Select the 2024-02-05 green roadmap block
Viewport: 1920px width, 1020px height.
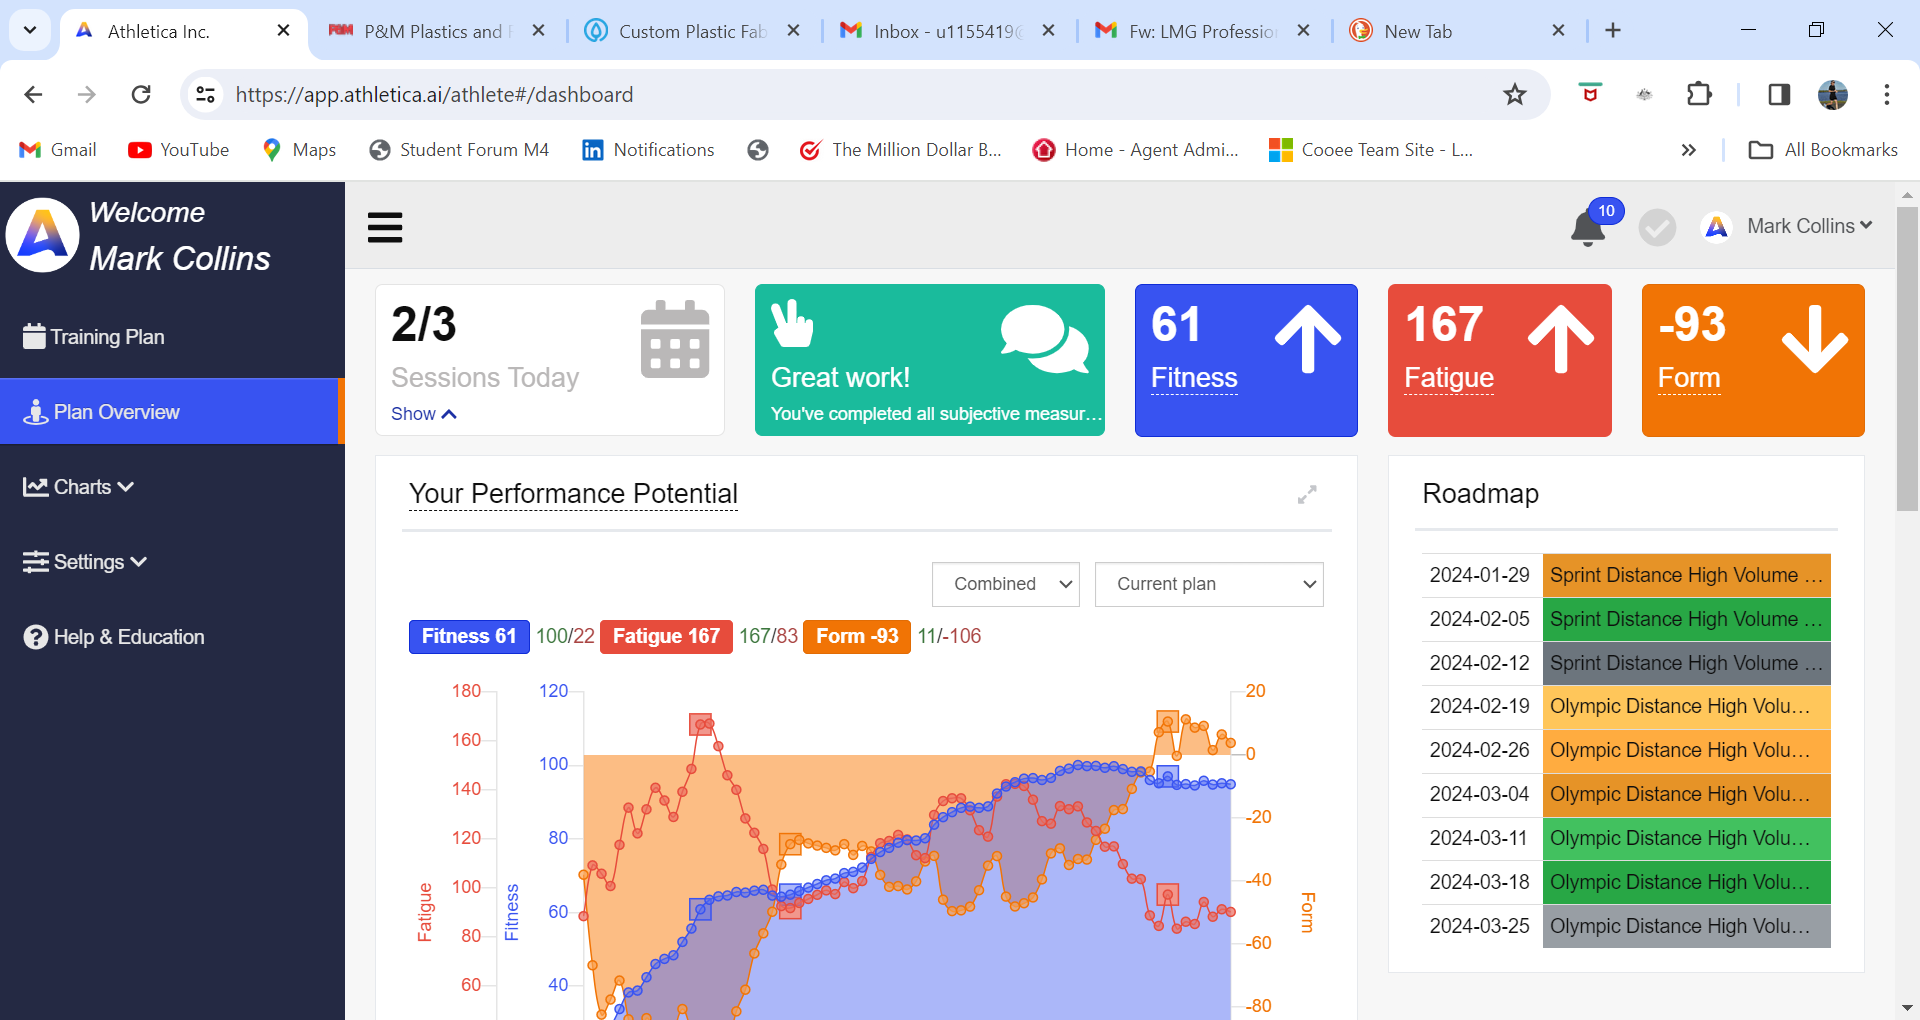(x=1686, y=619)
